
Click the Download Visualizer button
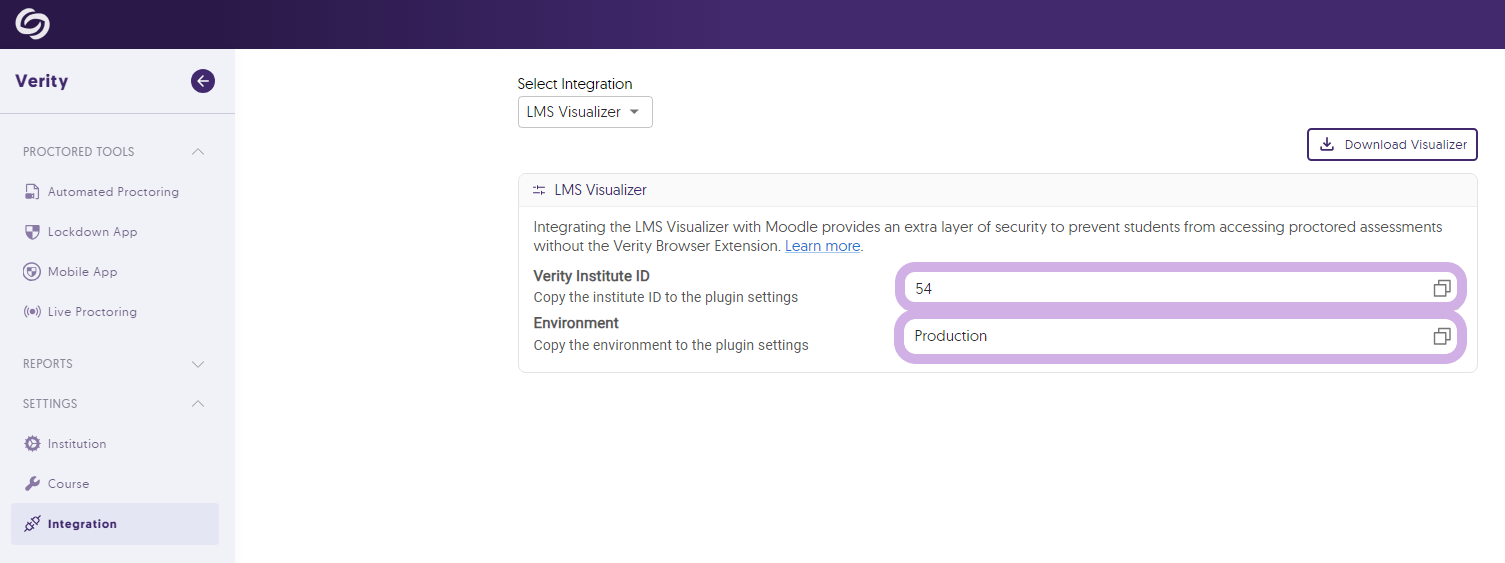[x=1392, y=145]
